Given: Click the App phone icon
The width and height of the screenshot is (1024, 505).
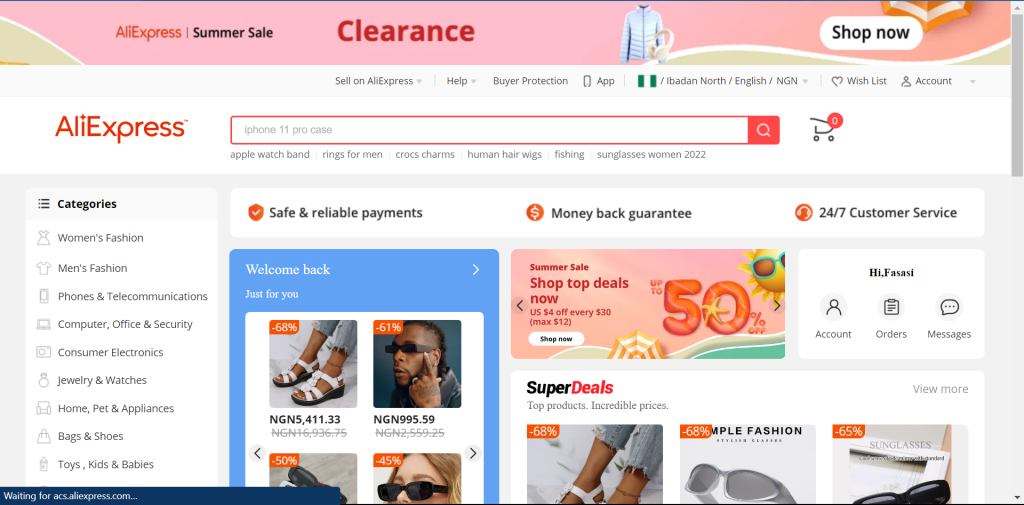Looking at the screenshot, I should tap(587, 81).
